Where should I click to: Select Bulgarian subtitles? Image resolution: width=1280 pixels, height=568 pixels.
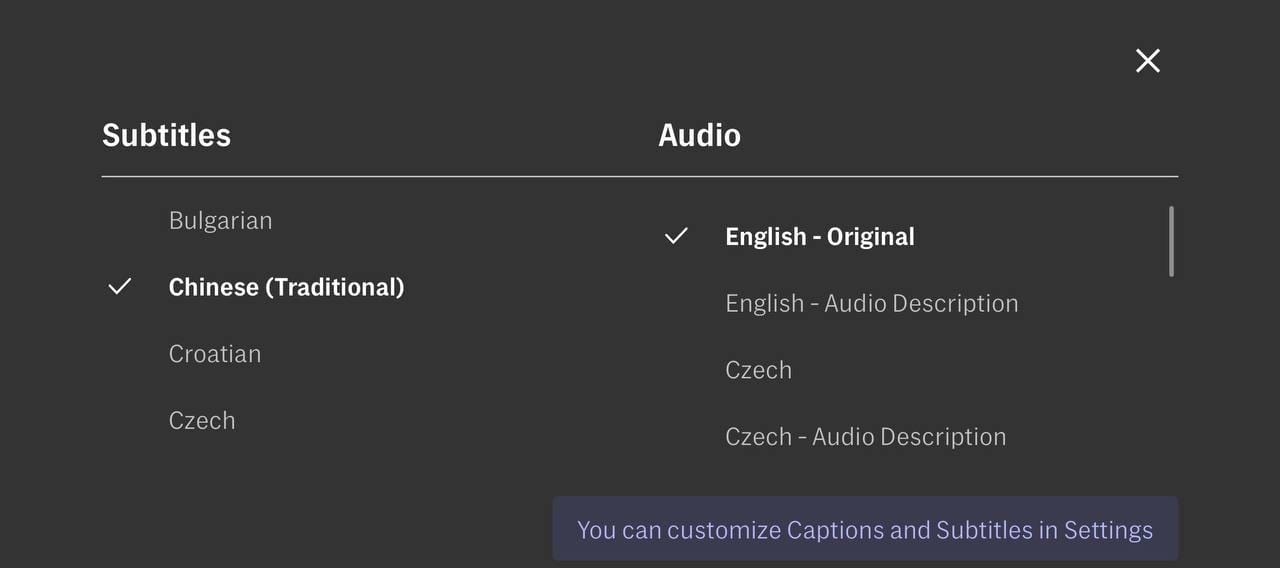click(x=220, y=221)
